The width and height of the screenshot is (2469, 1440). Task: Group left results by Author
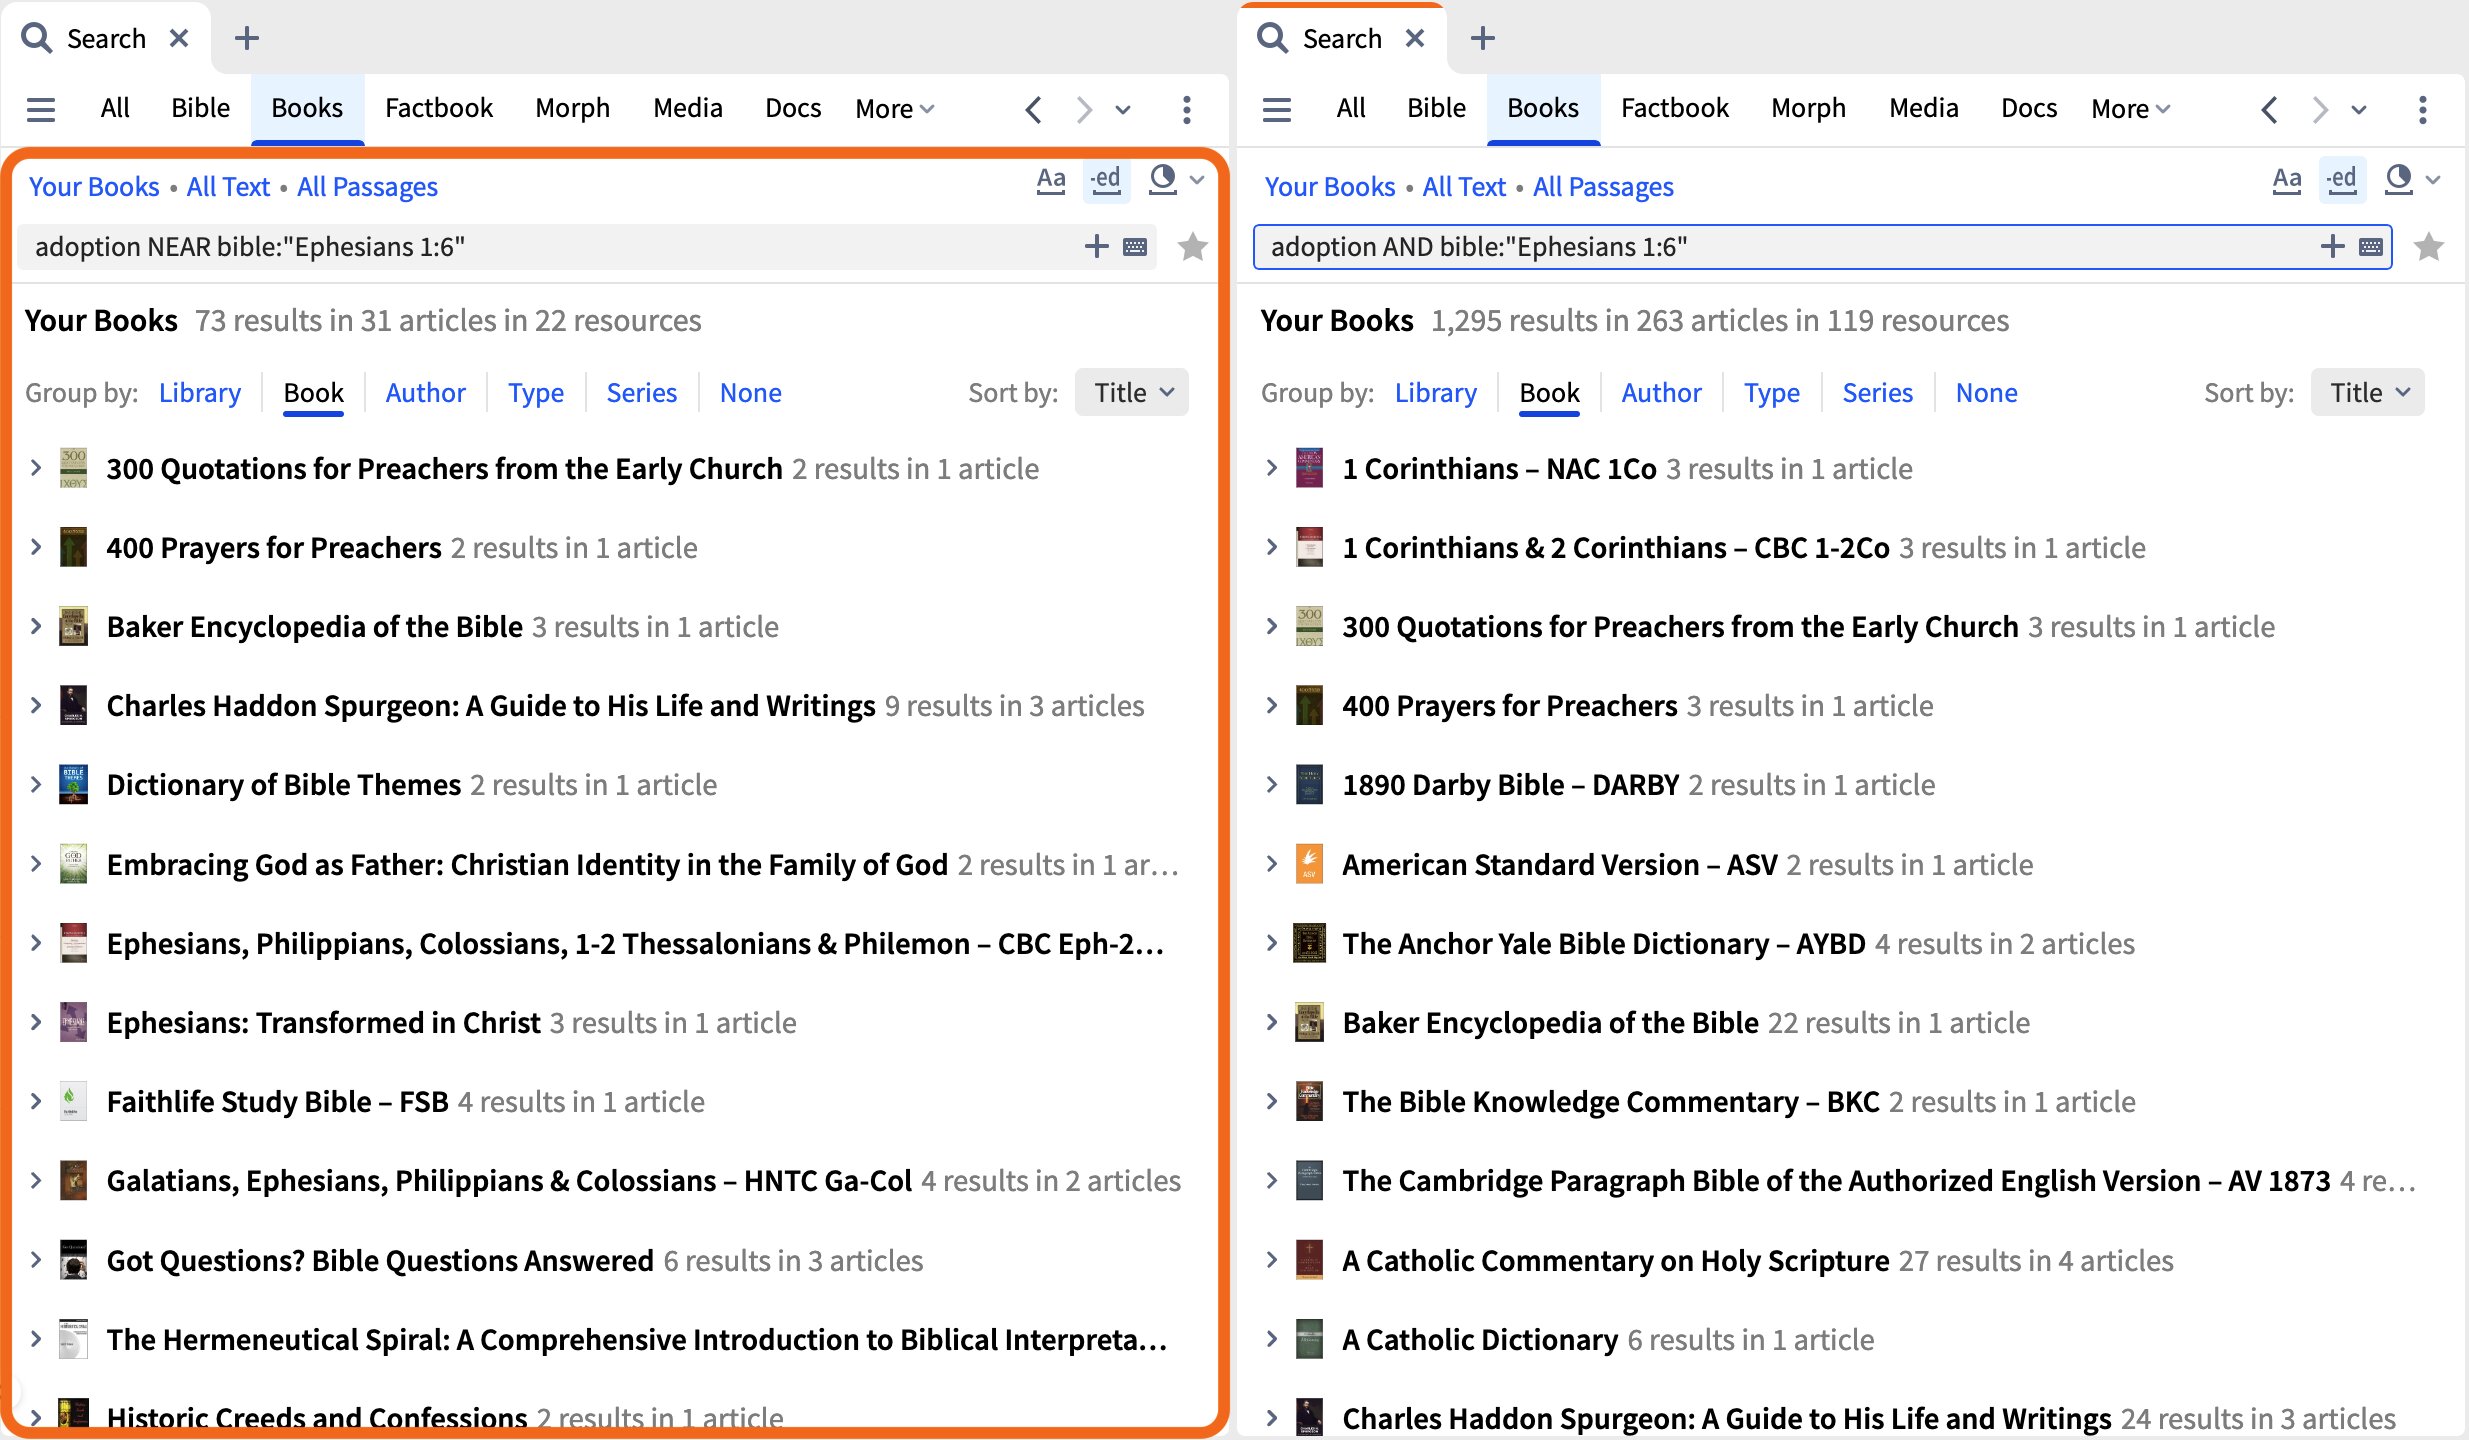(x=425, y=392)
